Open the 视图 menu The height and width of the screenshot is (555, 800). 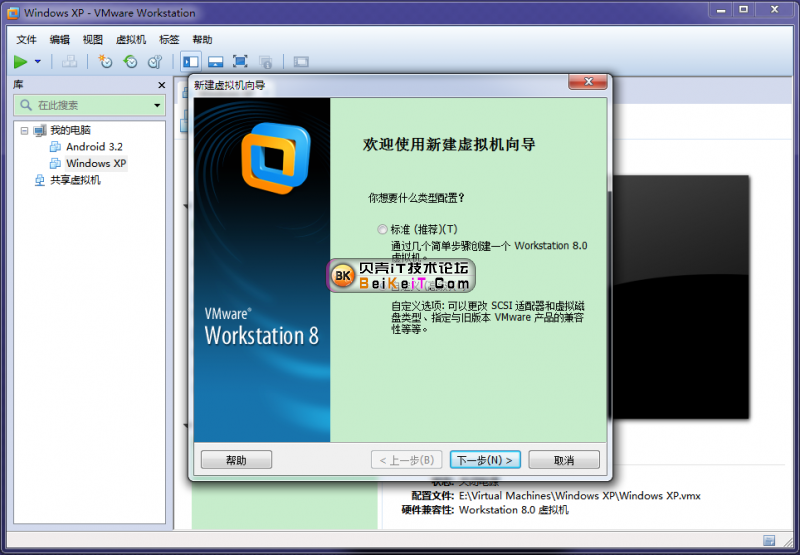pos(93,40)
